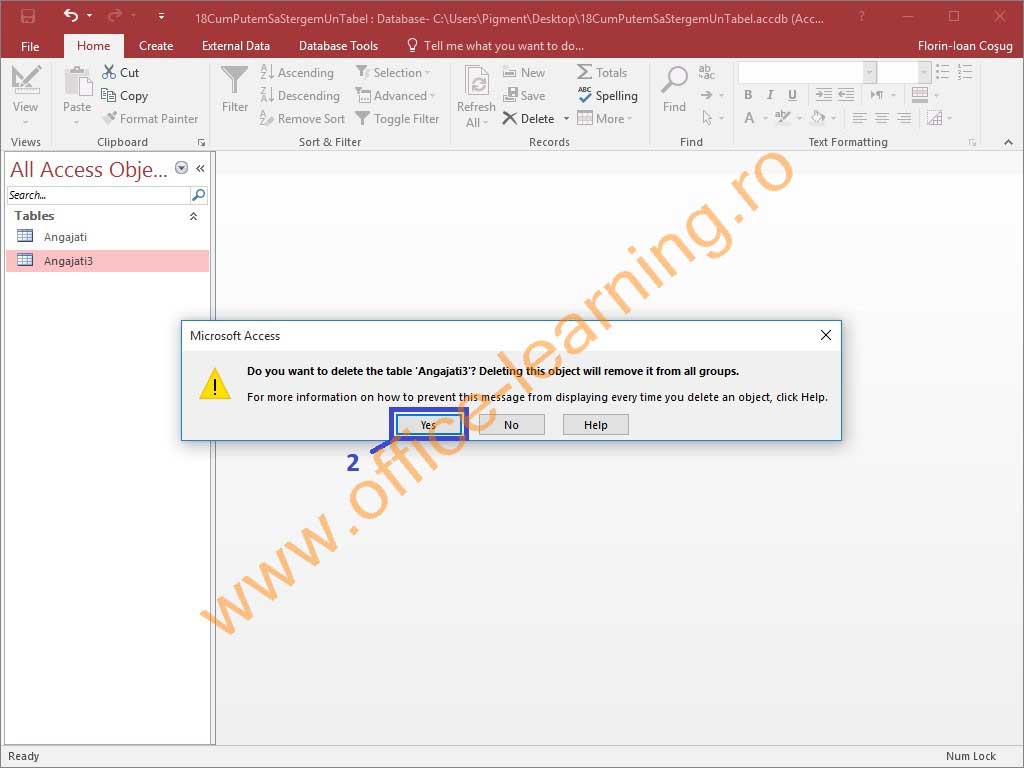The image size is (1024, 768).
Task: Customize the quick access toolbar dropdown
Action: pyautogui.click(x=161, y=16)
